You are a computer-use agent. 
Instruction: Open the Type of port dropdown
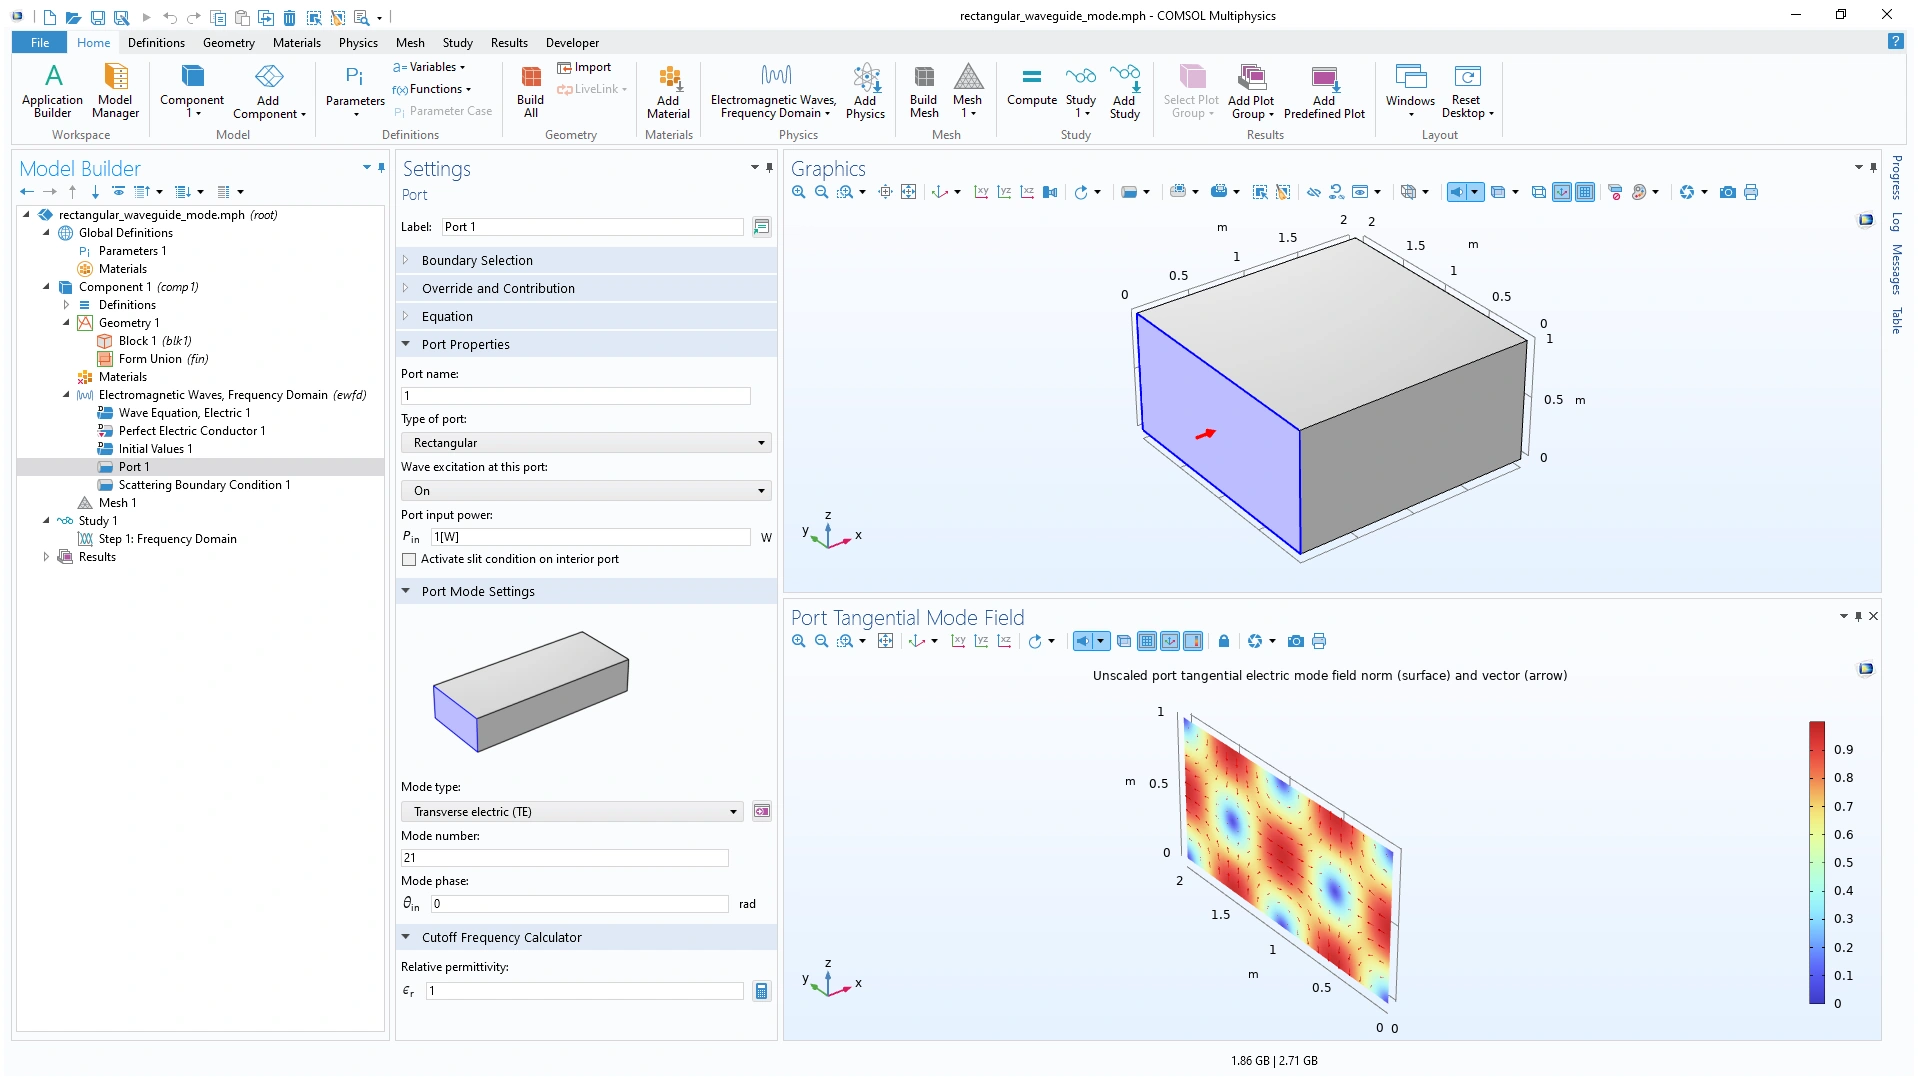(x=586, y=443)
